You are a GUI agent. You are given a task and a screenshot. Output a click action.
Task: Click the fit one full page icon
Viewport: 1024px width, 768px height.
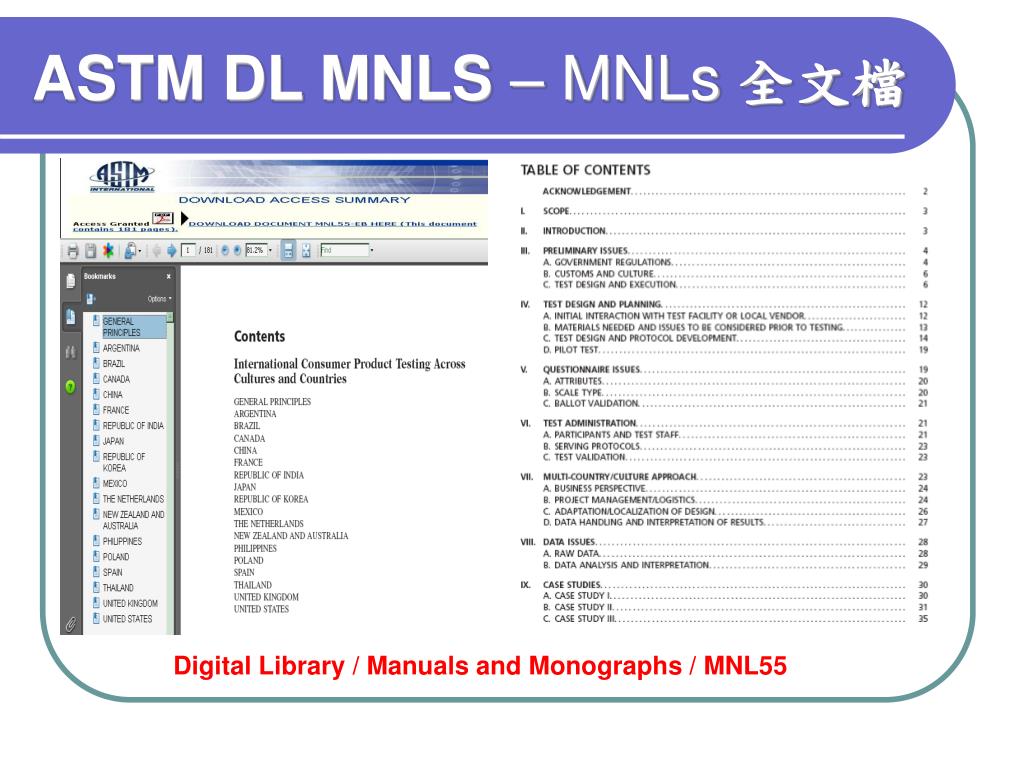pyautogui.click(x=306, y=250)
